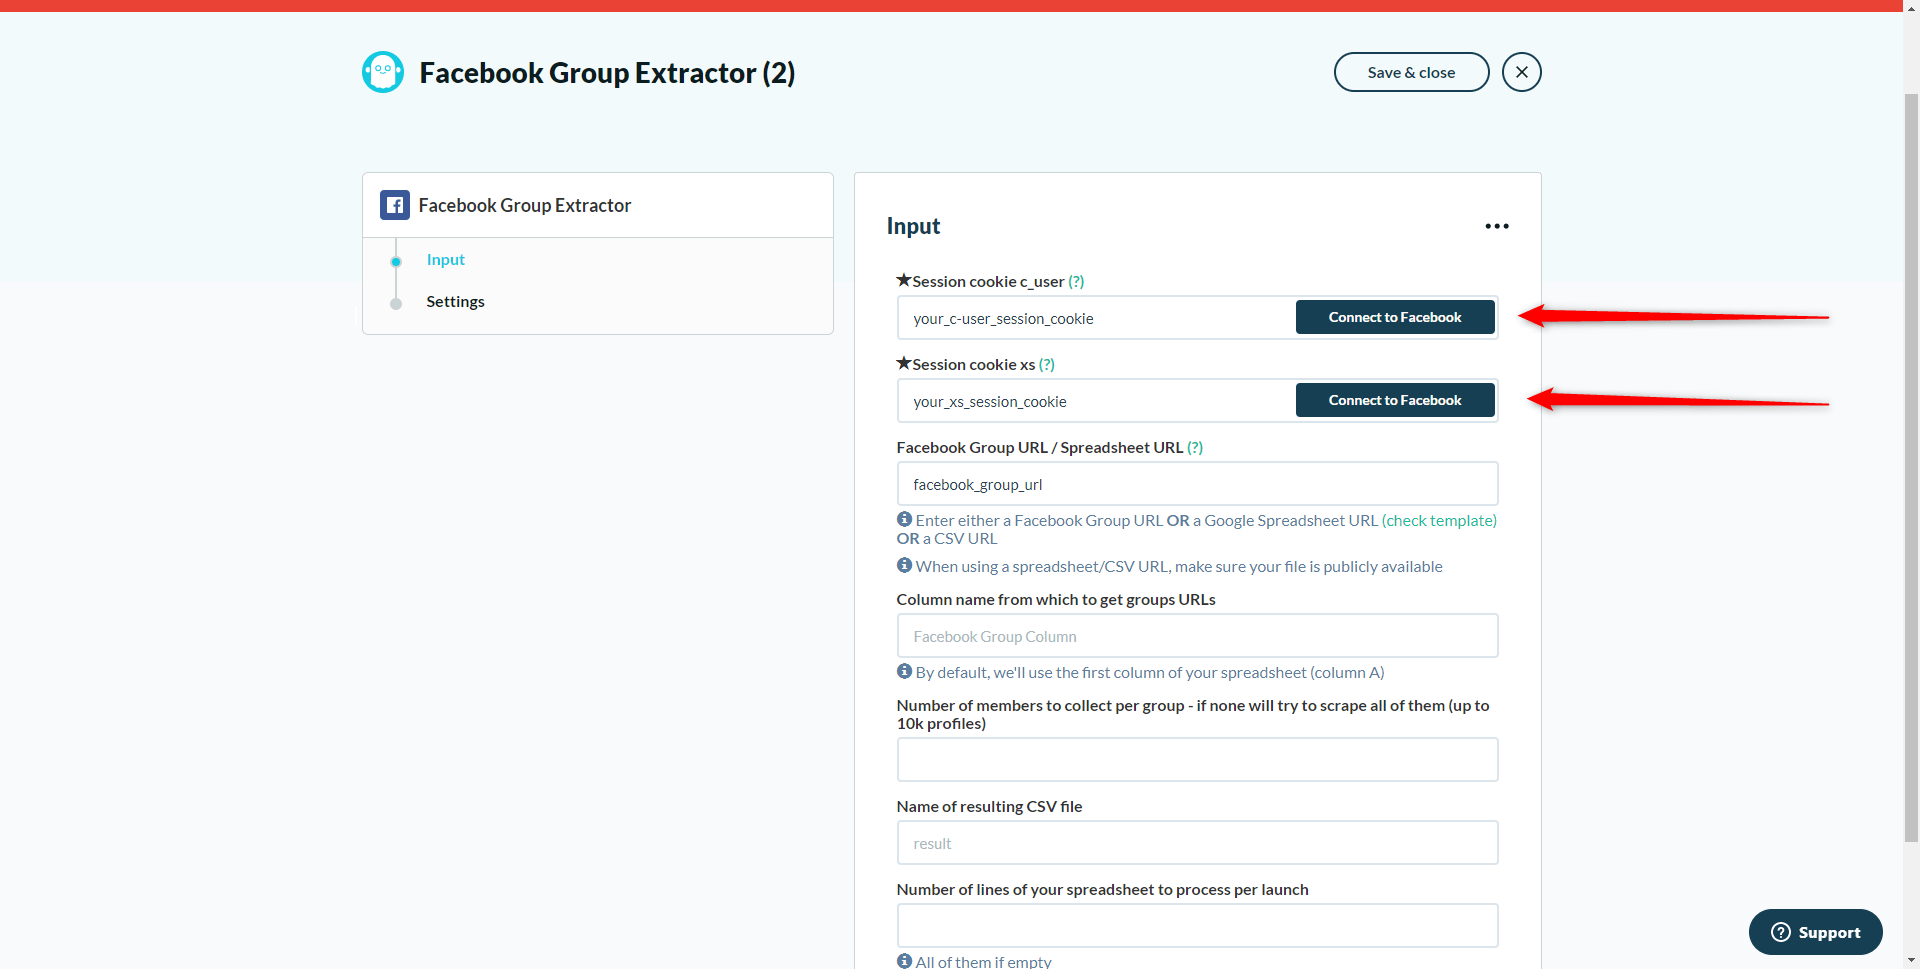Click the resulting CSV file name field
Screen dimensions: 1920x969
1197,843
